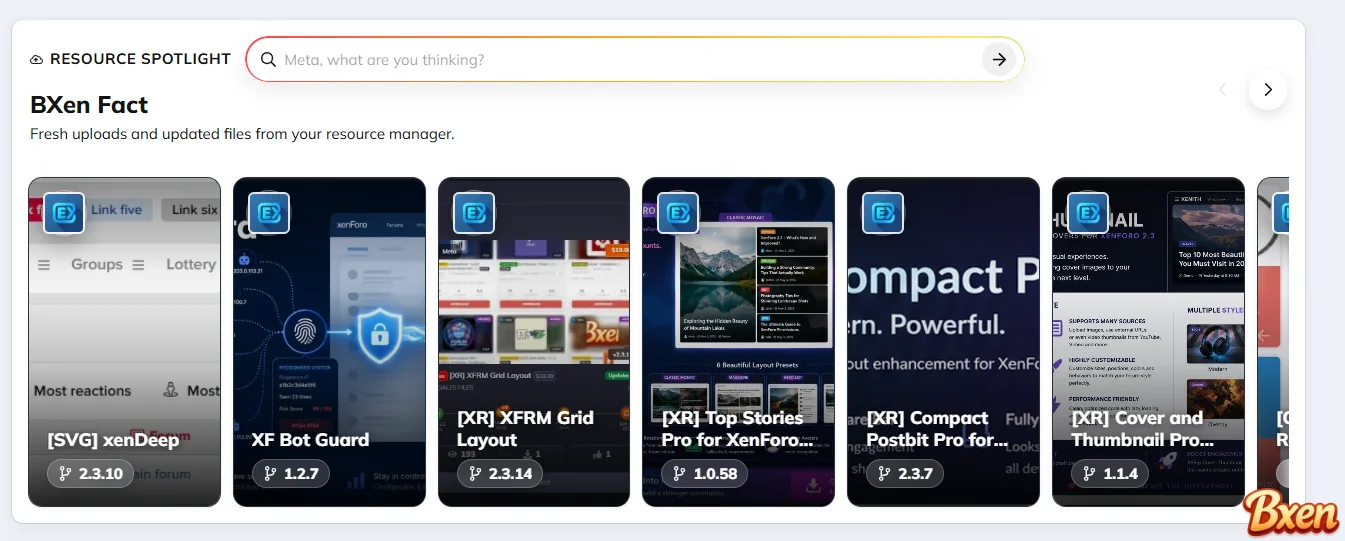Image resolution: width=1345 pixels, height=541 pixels.
Task: Click the author avatar on XFRM Grid Layout card
Action: point(474,213)
